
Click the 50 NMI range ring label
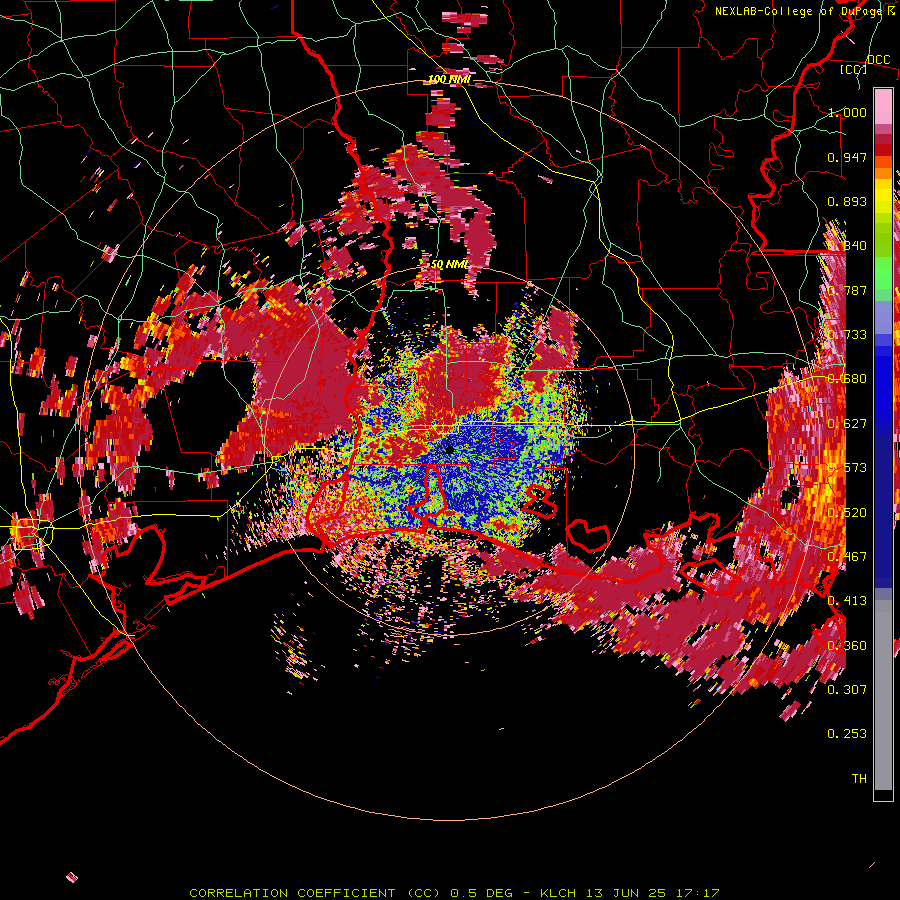click(x=450, y=265)
